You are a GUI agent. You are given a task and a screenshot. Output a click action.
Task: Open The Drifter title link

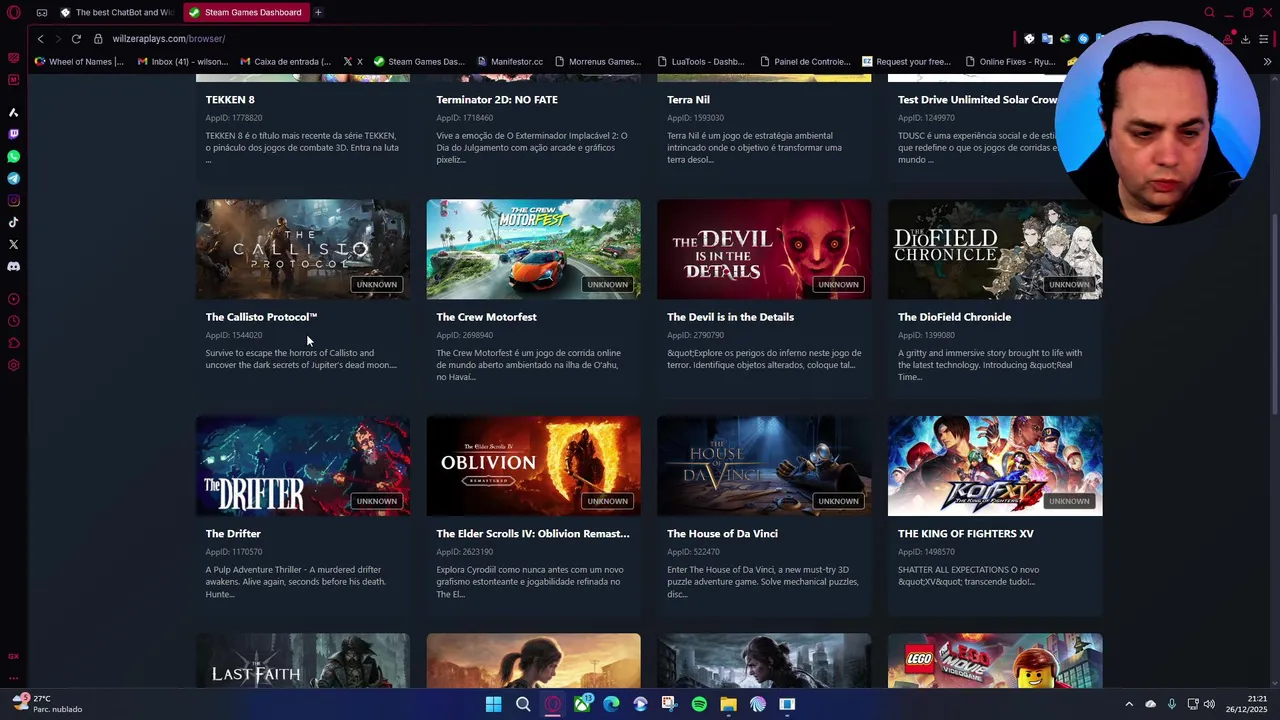(x=233, y=534)
